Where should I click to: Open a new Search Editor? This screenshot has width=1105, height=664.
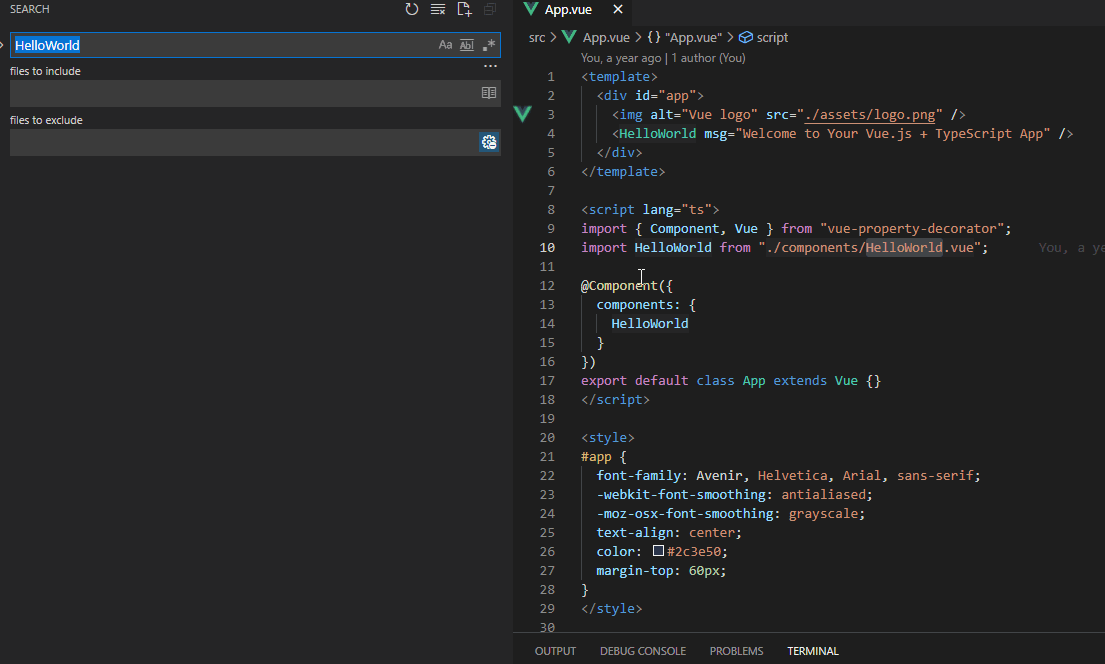click(464, 9)
